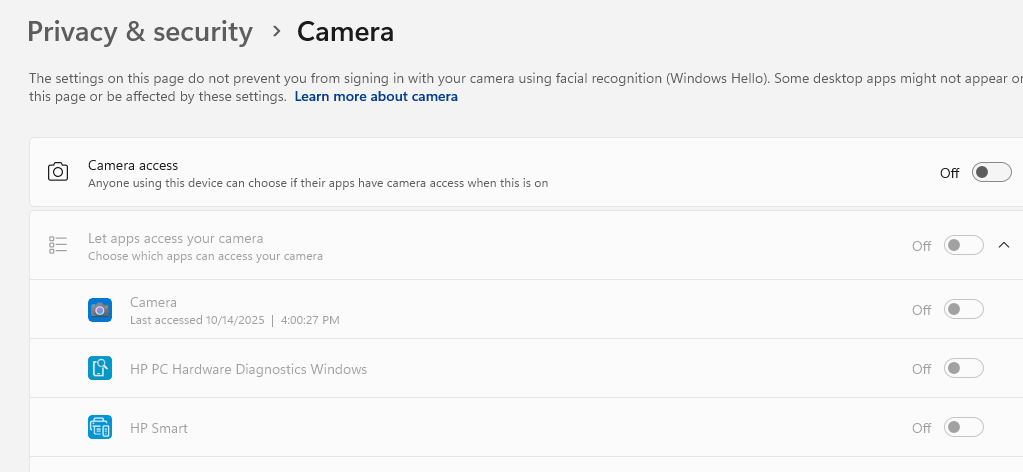Select the Camera access setting label

133,165
